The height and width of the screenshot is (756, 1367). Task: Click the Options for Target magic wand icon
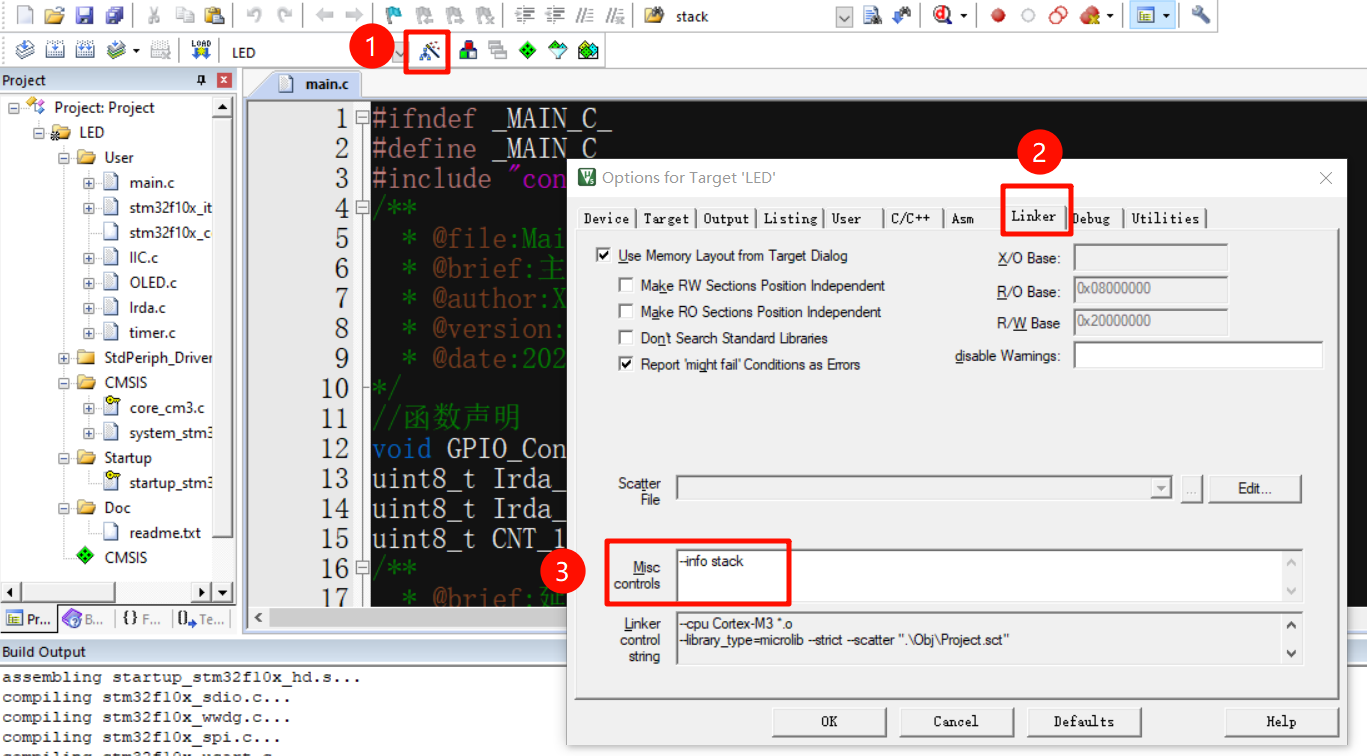tap(430, 51)
